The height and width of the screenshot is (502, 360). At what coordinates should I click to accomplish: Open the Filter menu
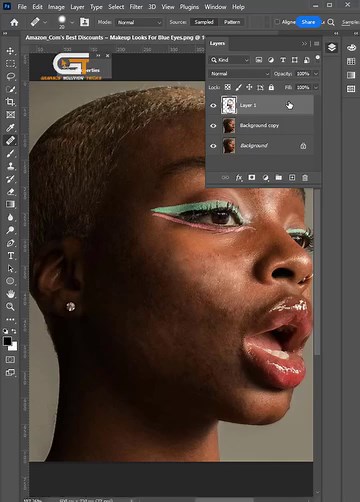(x=136, y=7)
